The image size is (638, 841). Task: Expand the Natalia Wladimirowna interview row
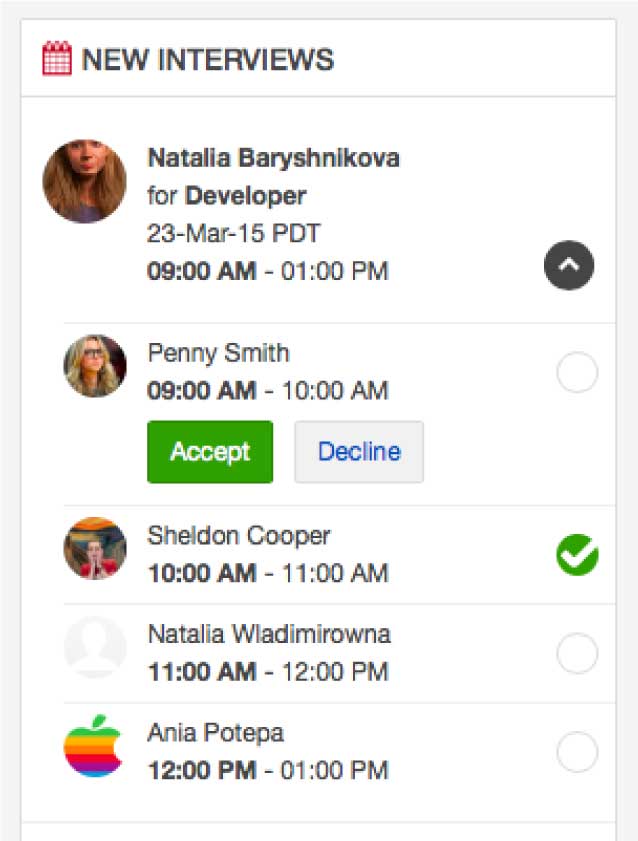[x=340, y=653]
